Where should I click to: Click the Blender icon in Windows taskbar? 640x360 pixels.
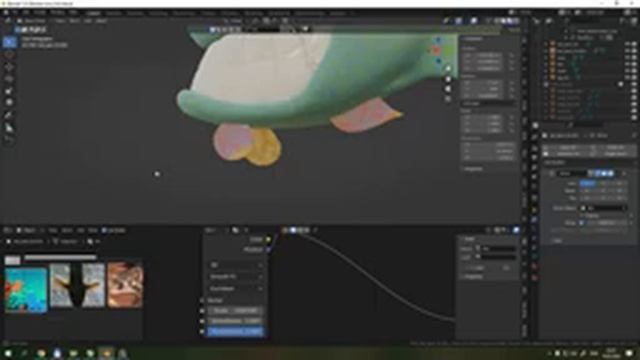(x=106, y=353)
